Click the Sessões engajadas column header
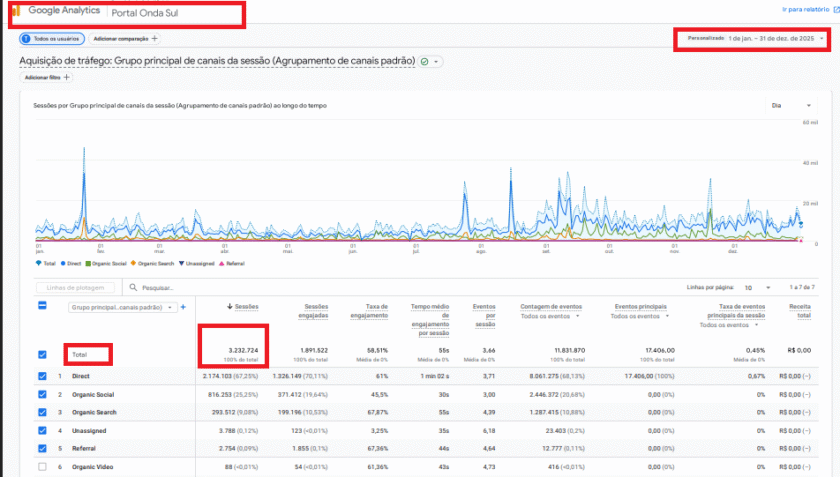840x477 pixels. pyautogui.click(x=313, y=311)
